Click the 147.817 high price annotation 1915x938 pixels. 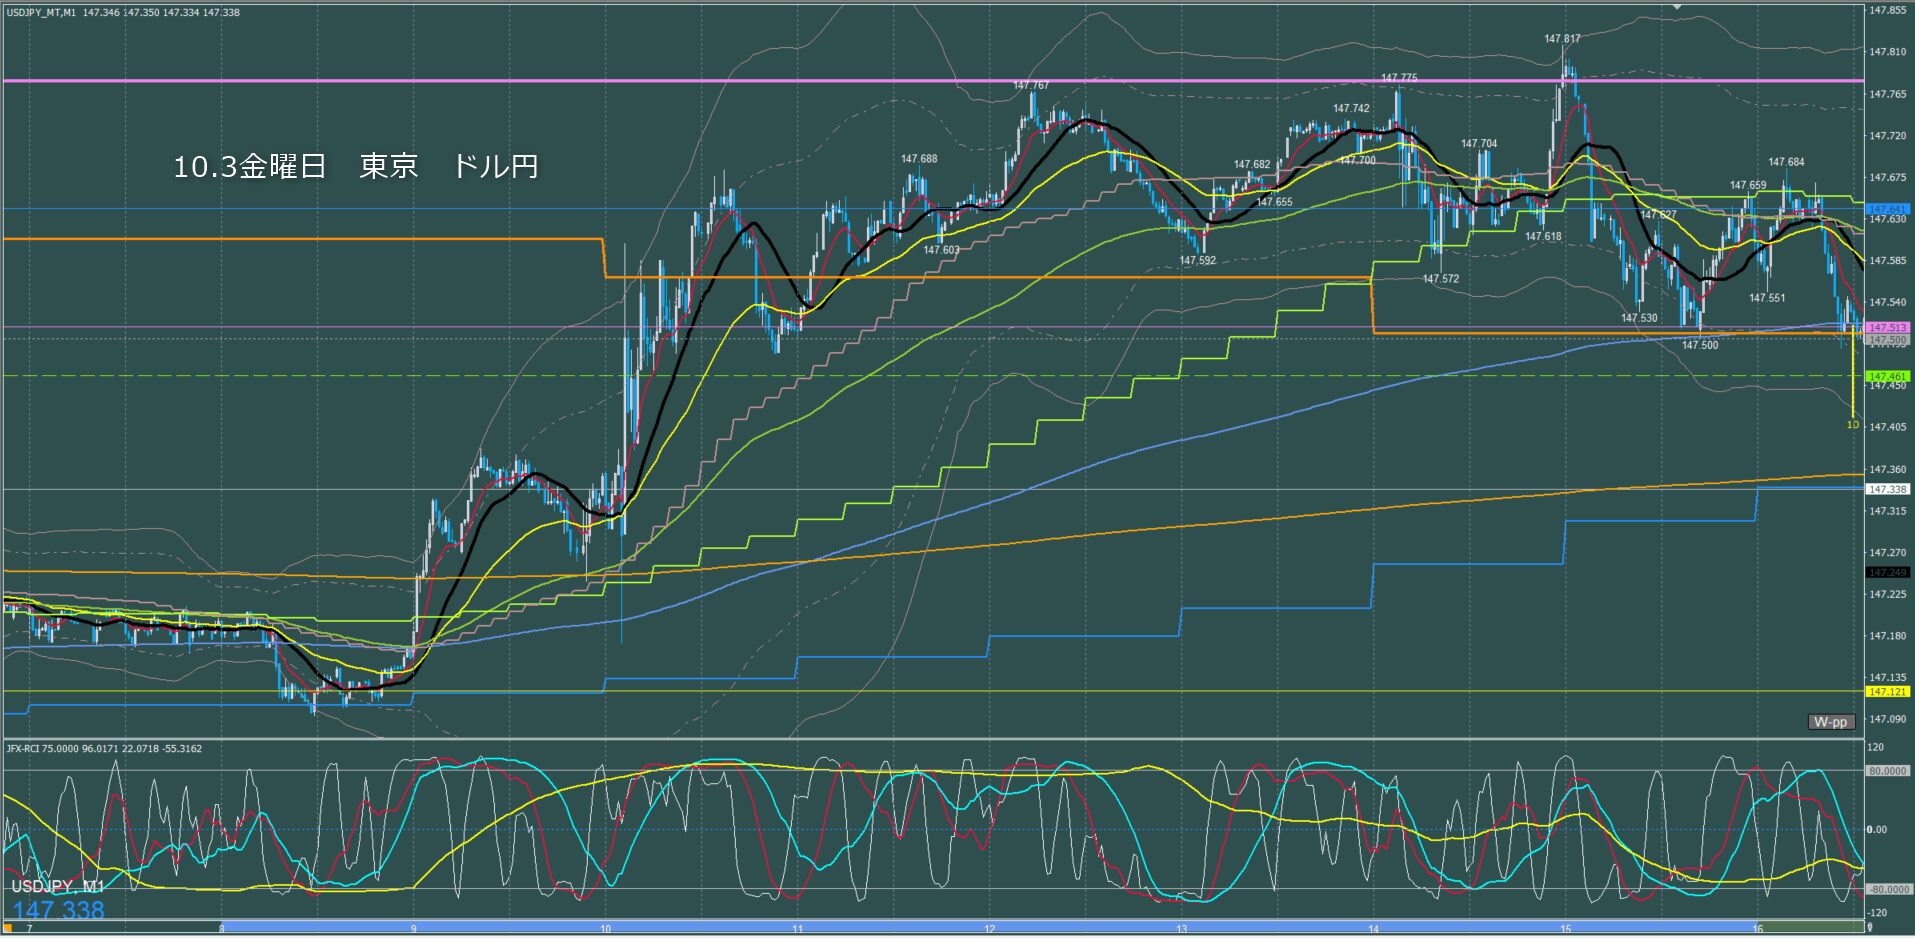pos(1562,39)
